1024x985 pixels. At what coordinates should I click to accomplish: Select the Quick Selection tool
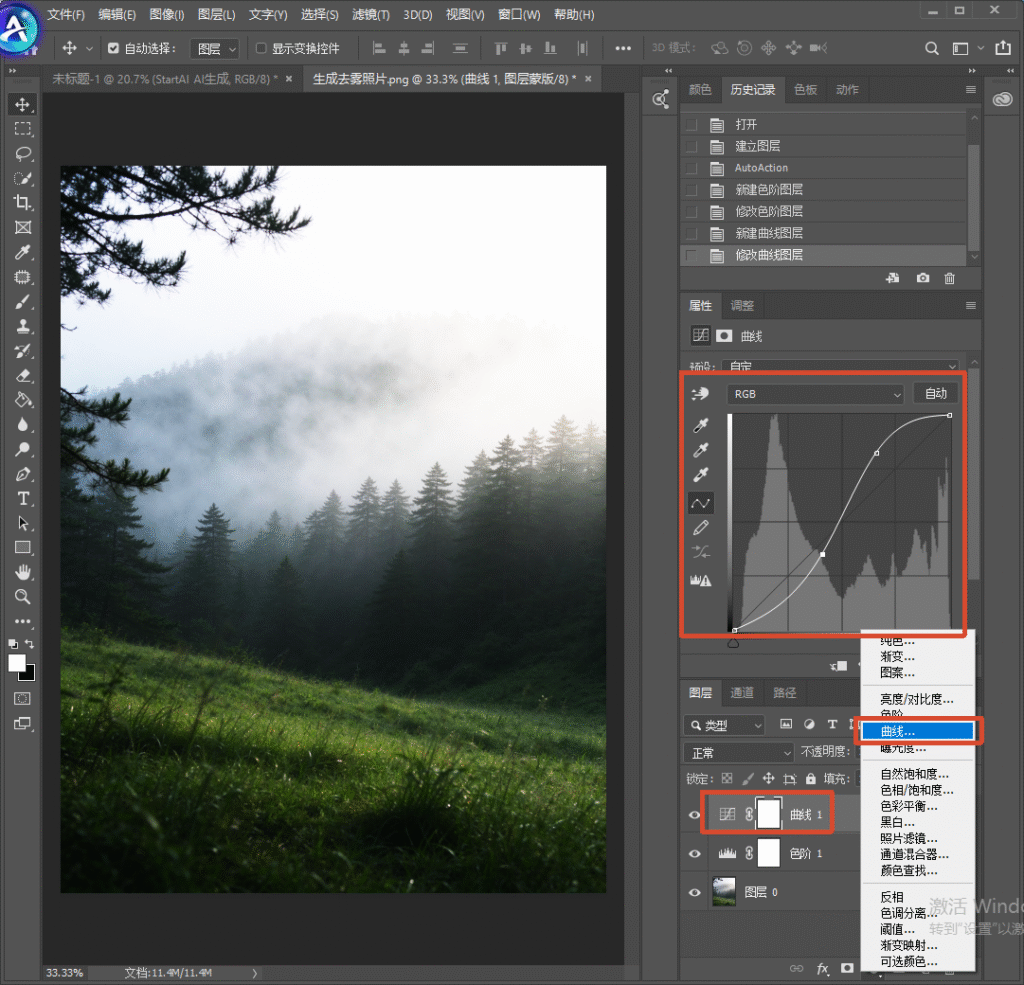coord(23,178)
